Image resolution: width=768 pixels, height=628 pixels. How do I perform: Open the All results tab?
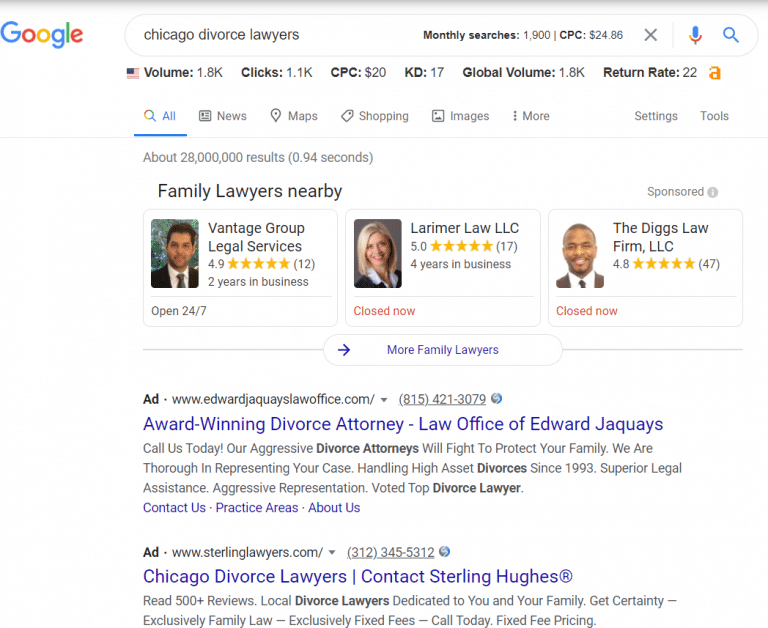point(160,116)
